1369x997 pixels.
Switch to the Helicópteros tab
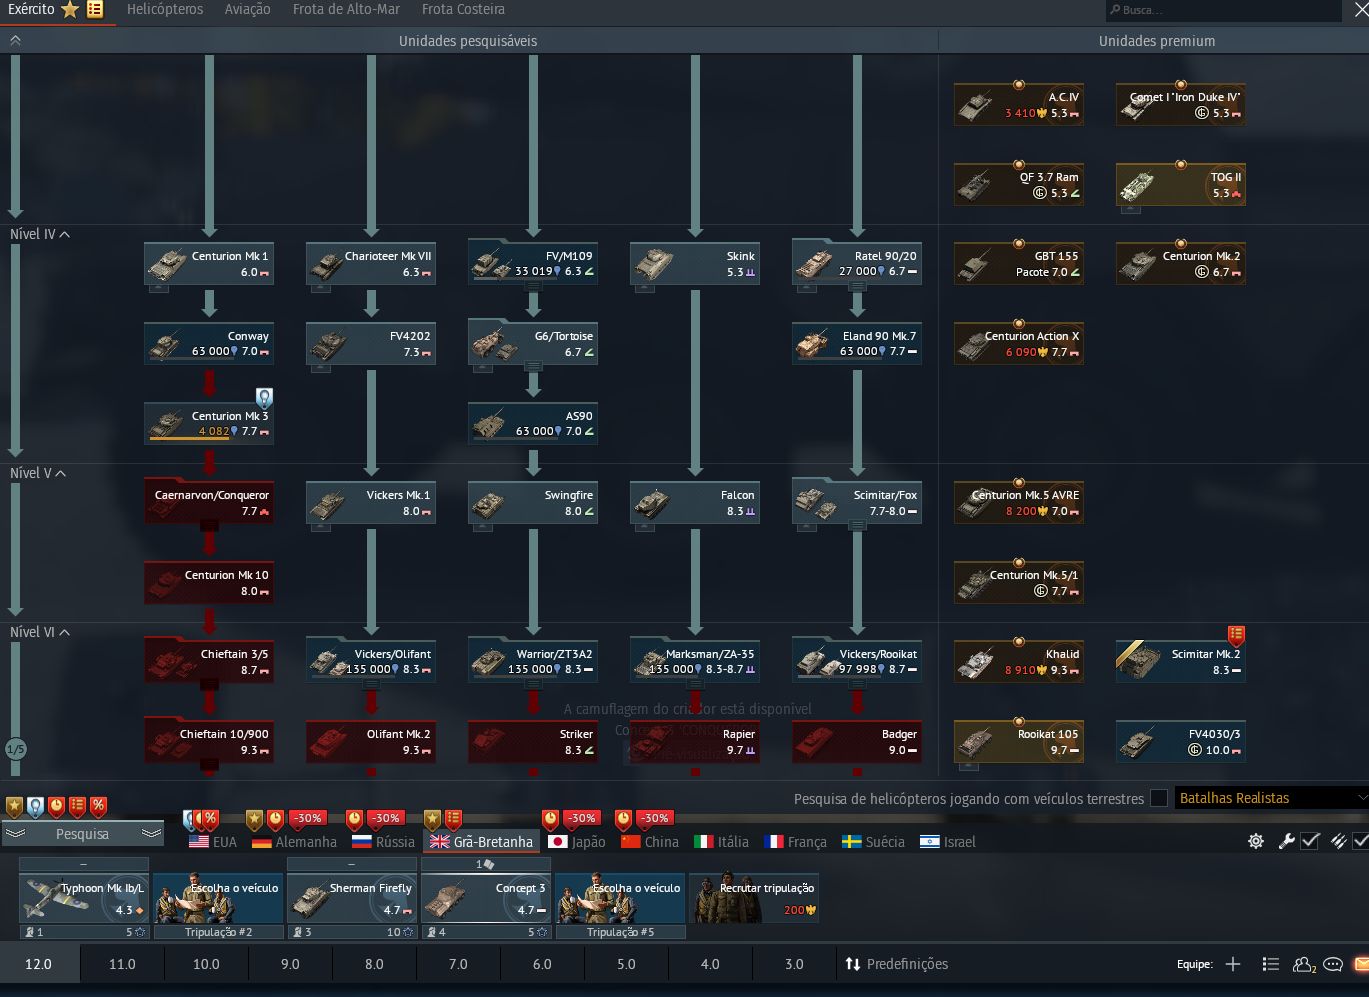165,9
